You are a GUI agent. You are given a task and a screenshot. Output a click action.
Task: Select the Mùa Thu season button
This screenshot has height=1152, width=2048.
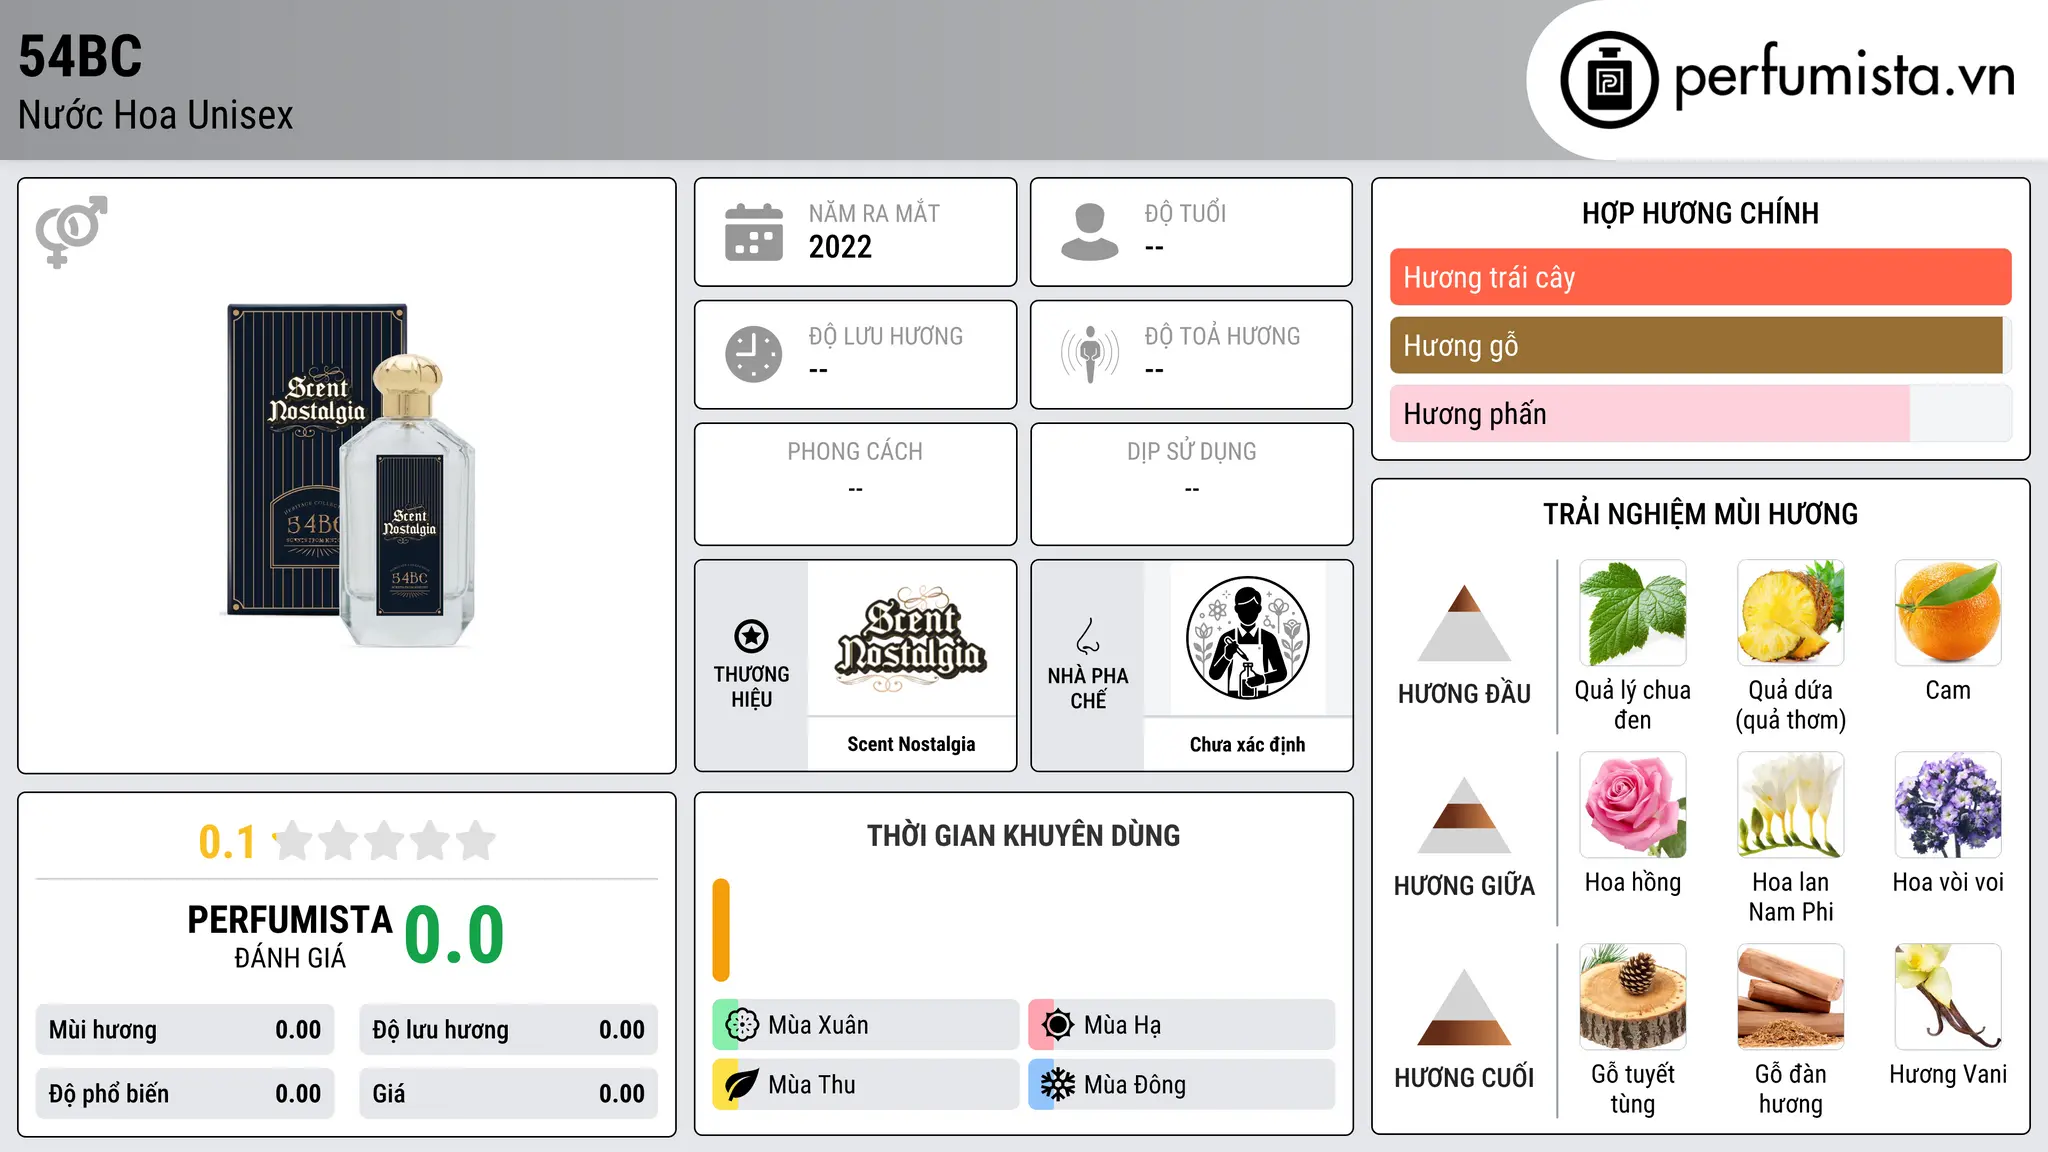(x=866, y=1085)
